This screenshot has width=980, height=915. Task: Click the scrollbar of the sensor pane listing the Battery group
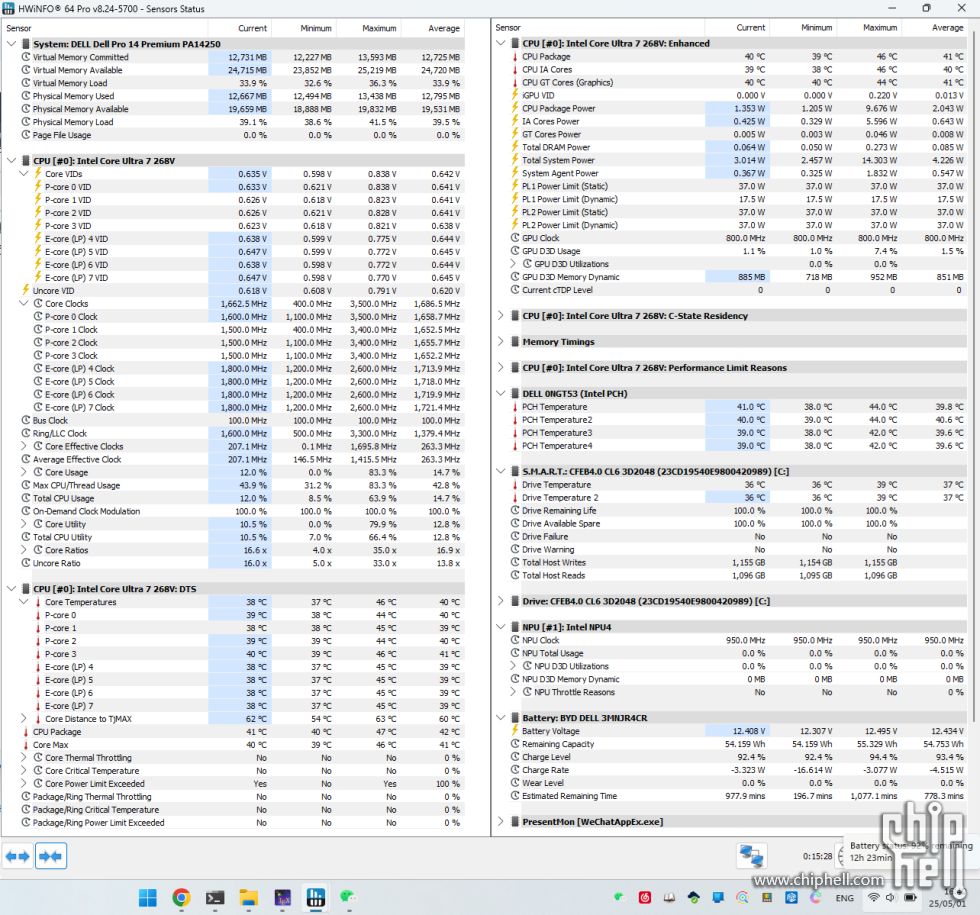point(974,375)
